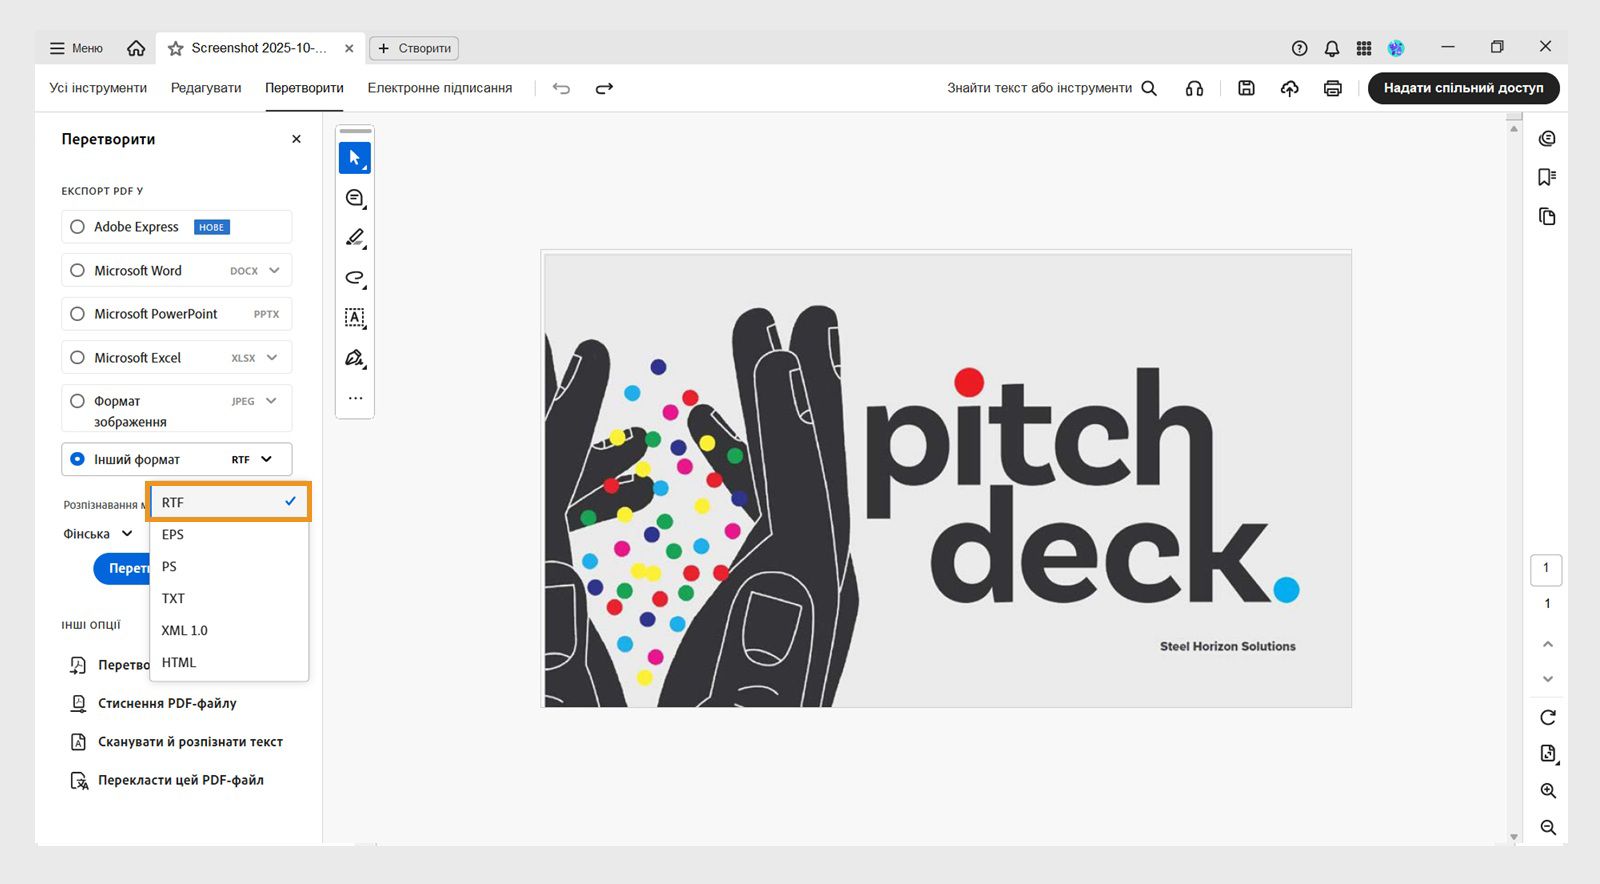Open notifications bell
This screenshot has height=884, width=1600.
tap(1332, 48)
